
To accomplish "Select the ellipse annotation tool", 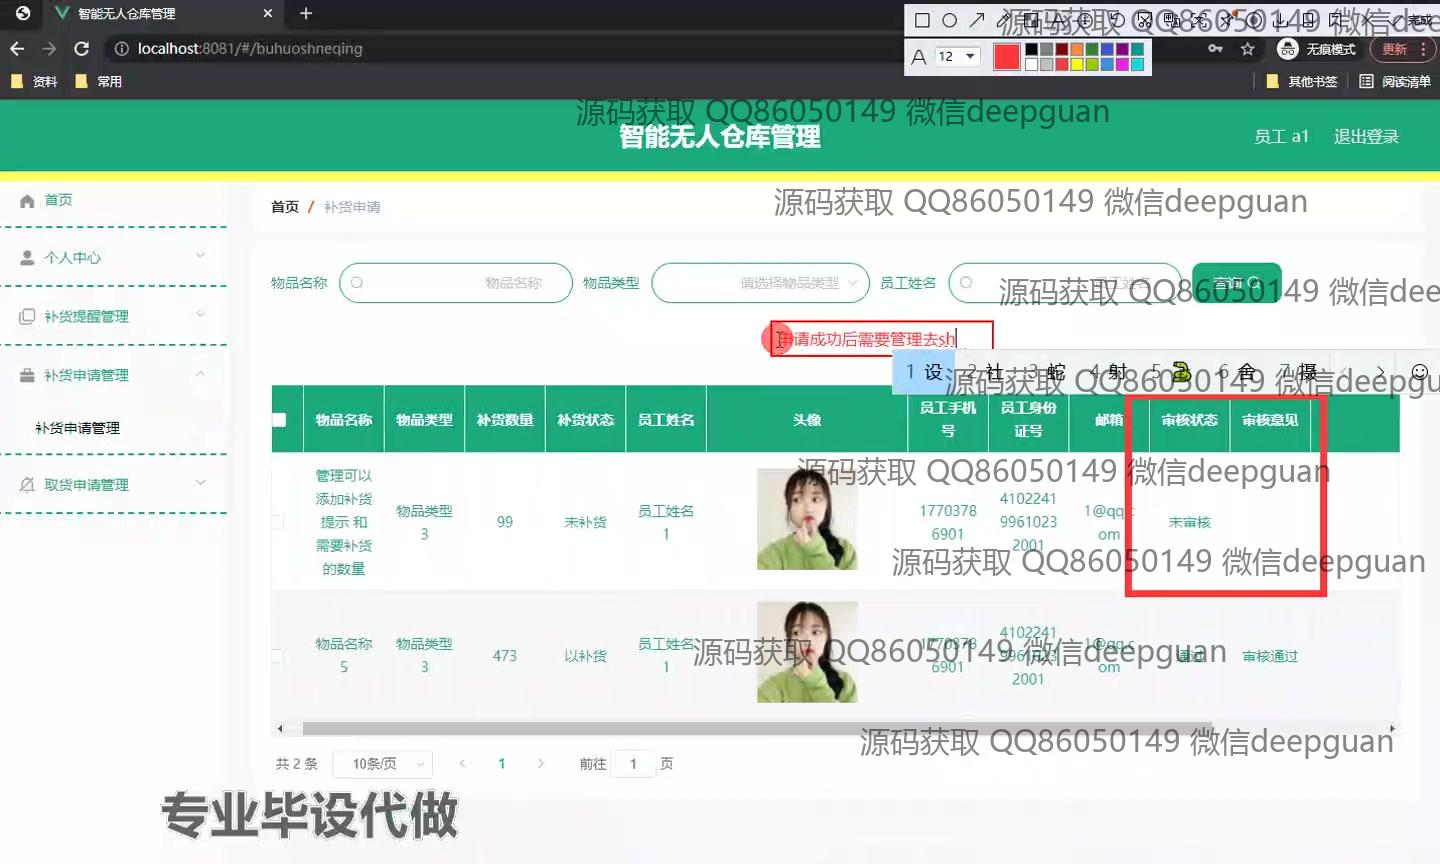I will click(x=949, y=20).
